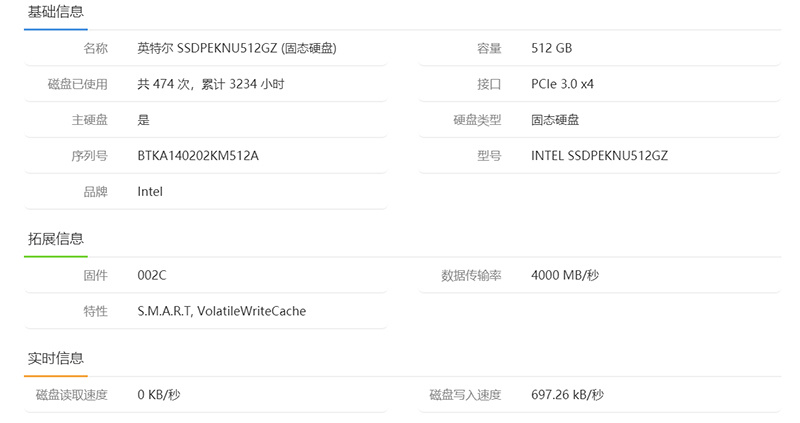Click the 磁盘写入速度 label

465,395
